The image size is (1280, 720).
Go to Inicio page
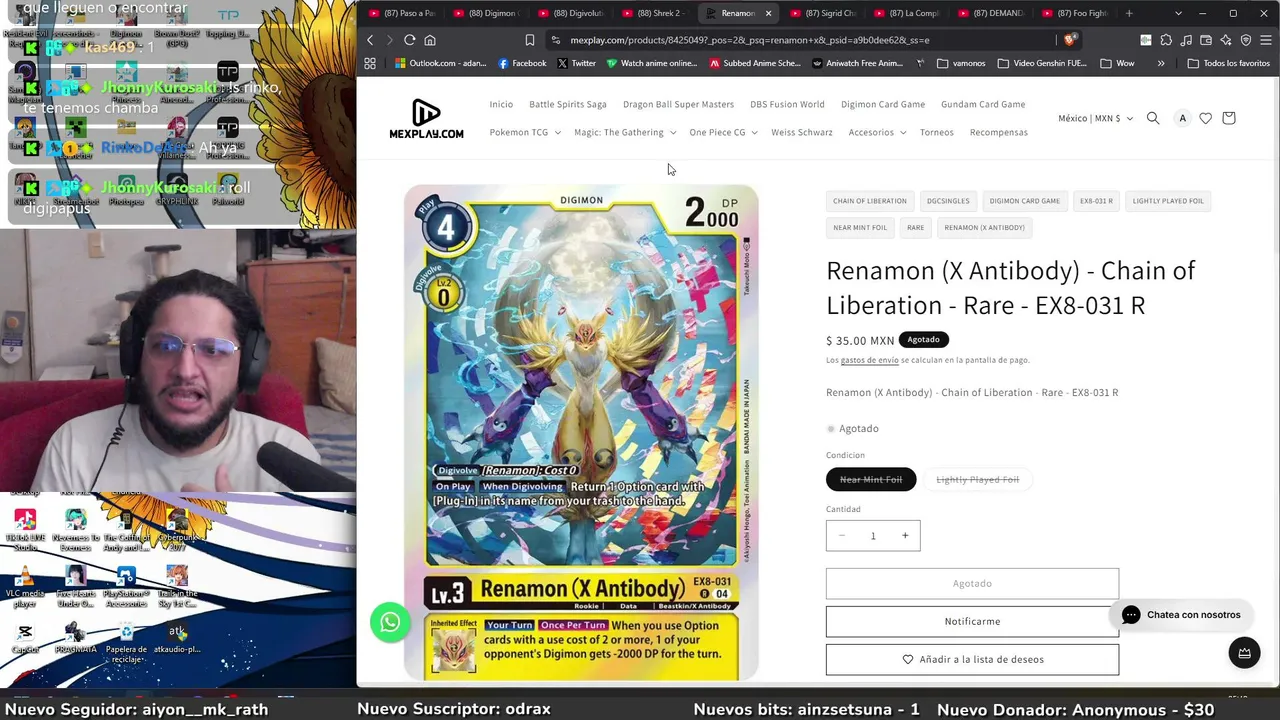pyautogui.click(x=501, y=104)
